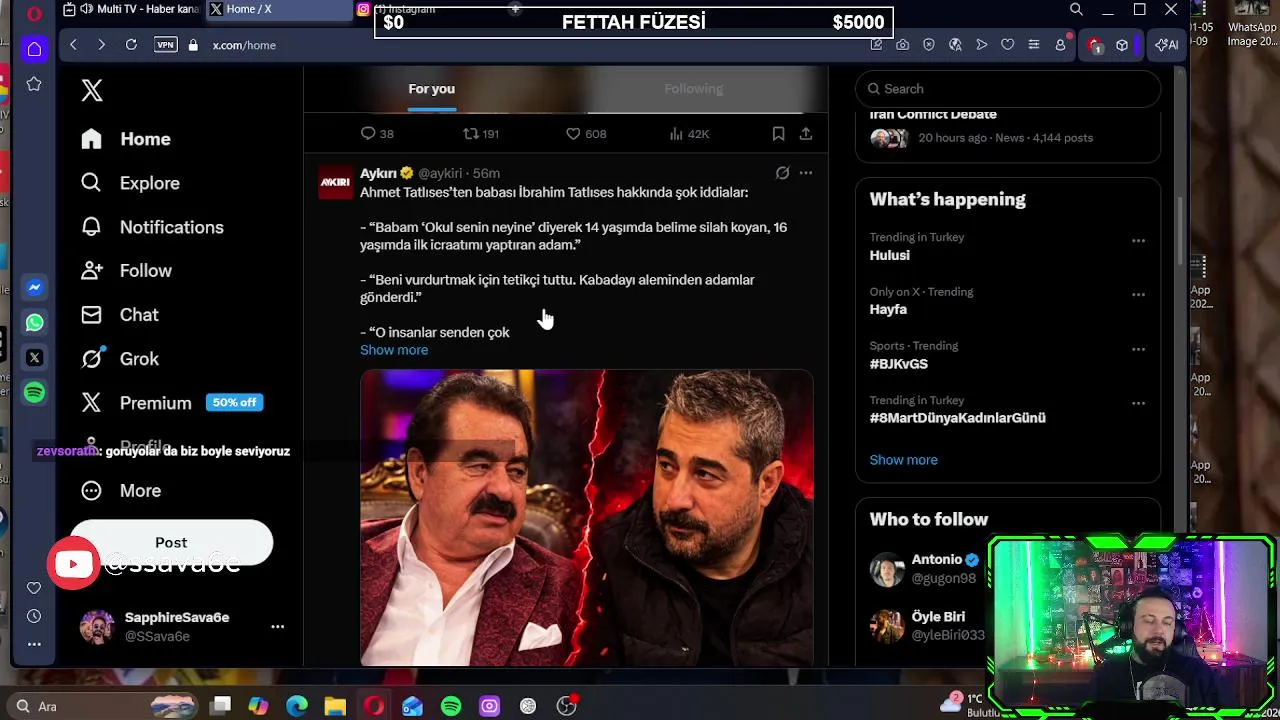The height and width of the screenshot is (720, 1280).
Task: Open the Tatlıses photo in the tweet
Action: coord(587,518)
